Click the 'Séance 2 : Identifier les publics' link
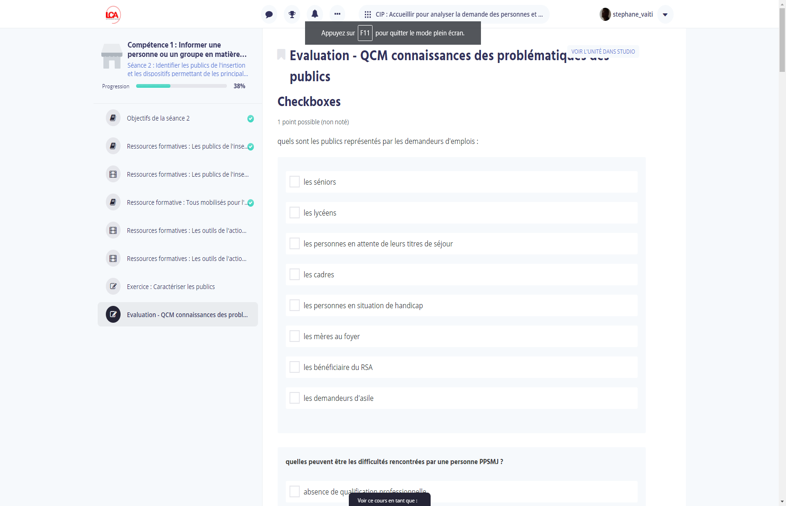Screen dimensions: 787x506 point(187,69)
